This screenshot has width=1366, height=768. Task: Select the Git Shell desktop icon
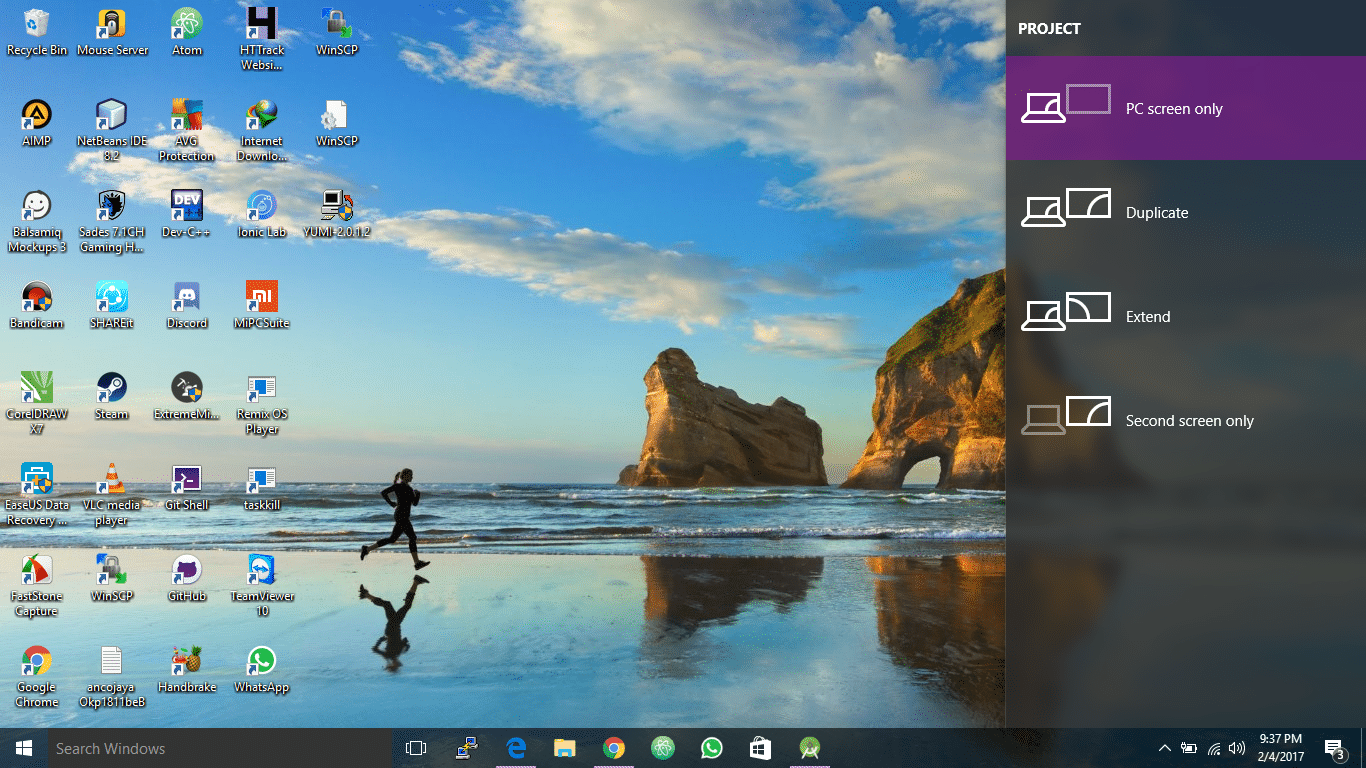pyautogui.click(x=187, y=486)
